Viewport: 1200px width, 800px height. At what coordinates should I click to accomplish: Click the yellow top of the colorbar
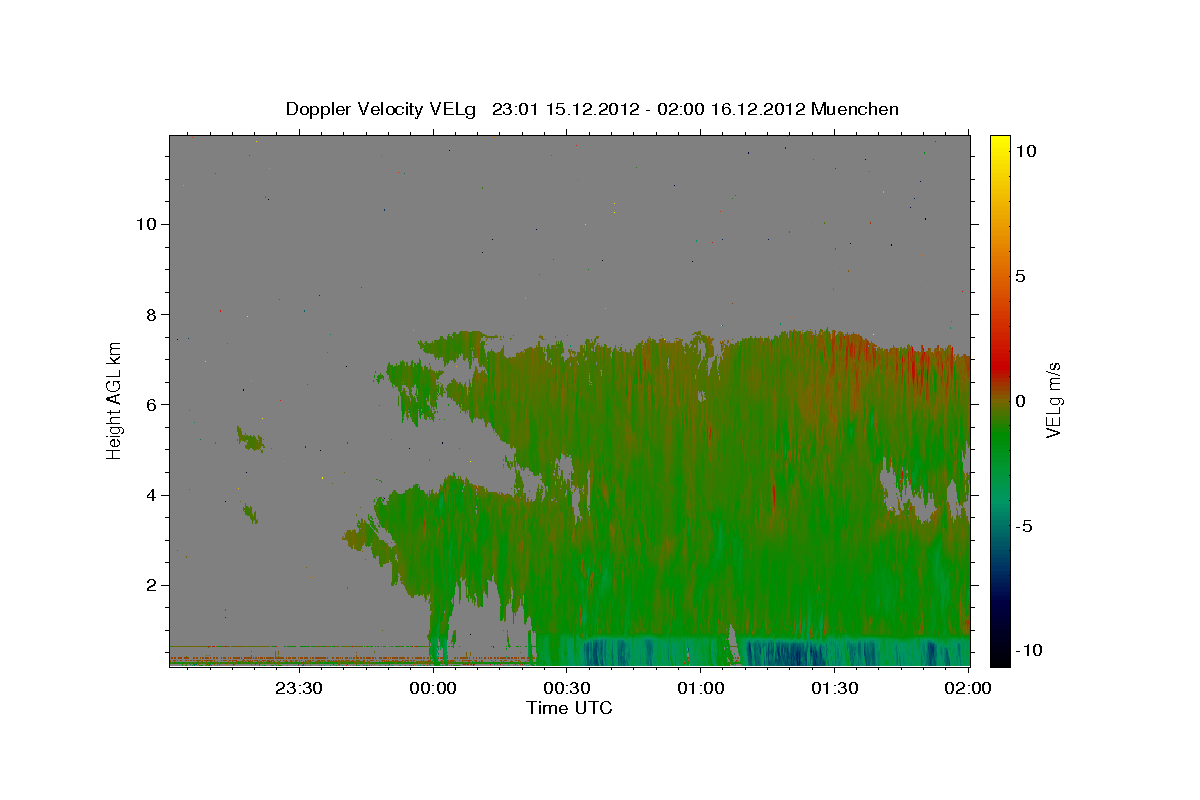tap(1000, 142)
